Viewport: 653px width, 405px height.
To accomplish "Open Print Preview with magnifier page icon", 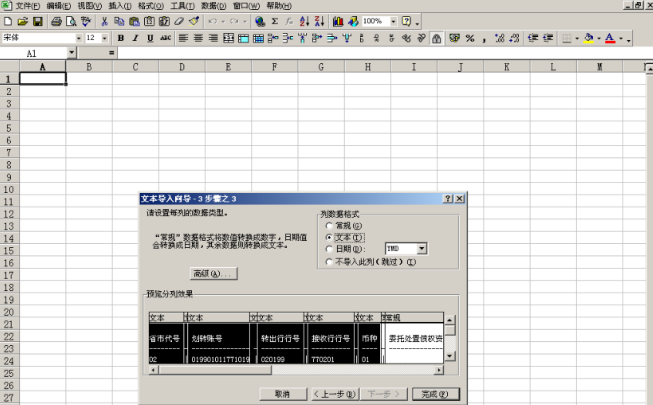I will coord(71,21).
